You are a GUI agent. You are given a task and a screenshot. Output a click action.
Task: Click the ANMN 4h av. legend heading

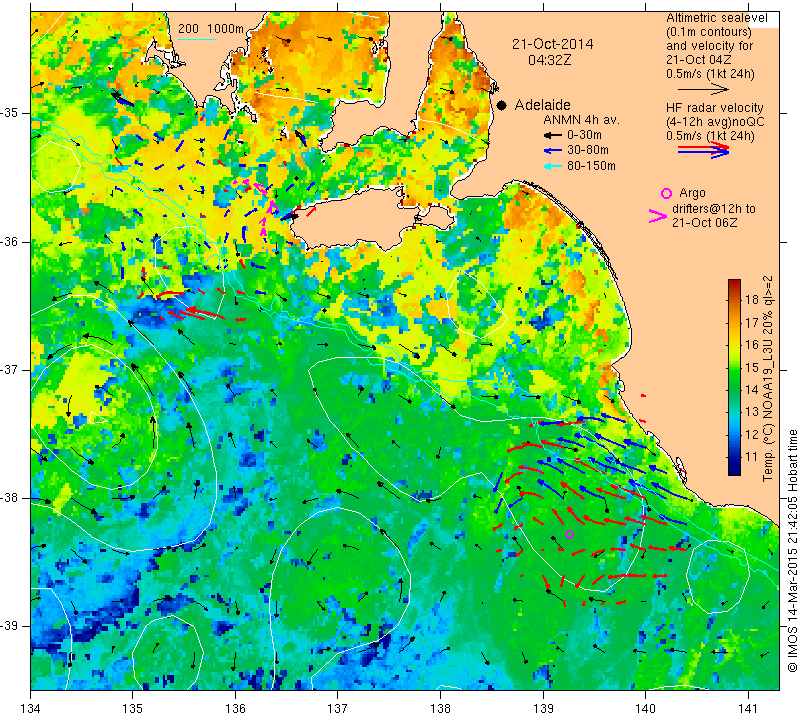tap(581, 120)
